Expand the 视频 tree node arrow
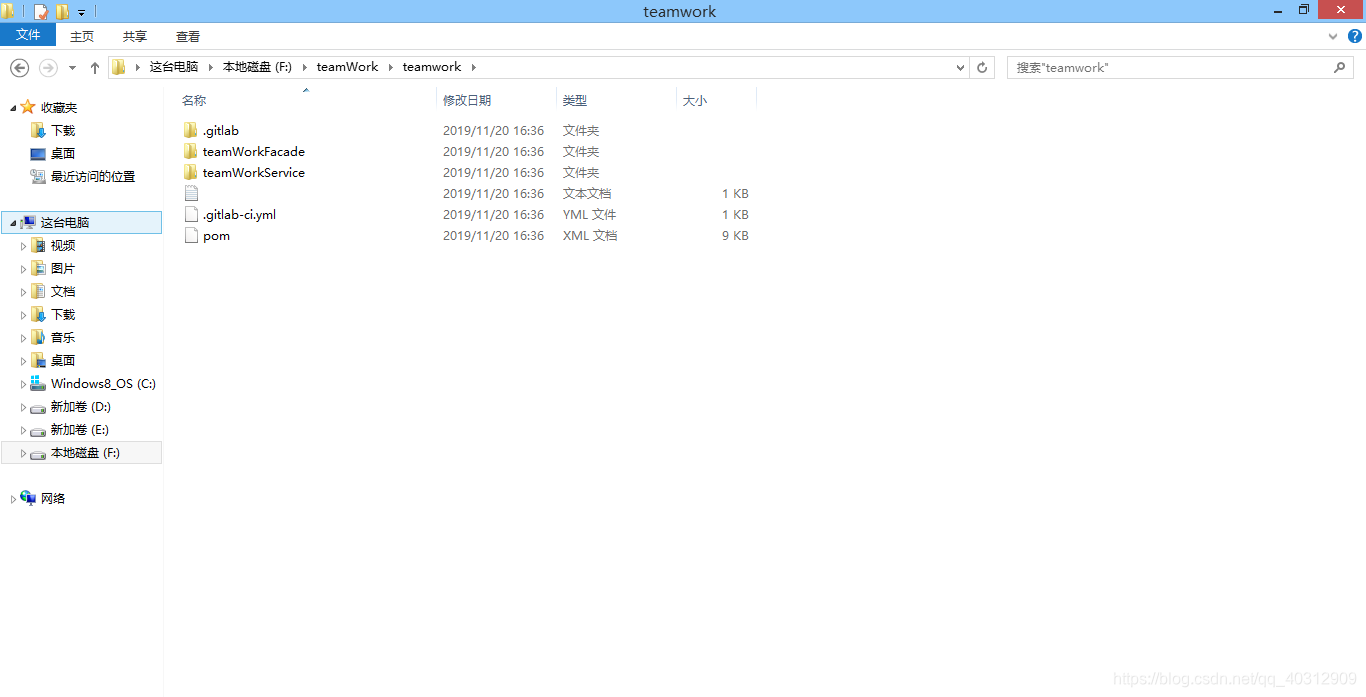 pos(24,246)
